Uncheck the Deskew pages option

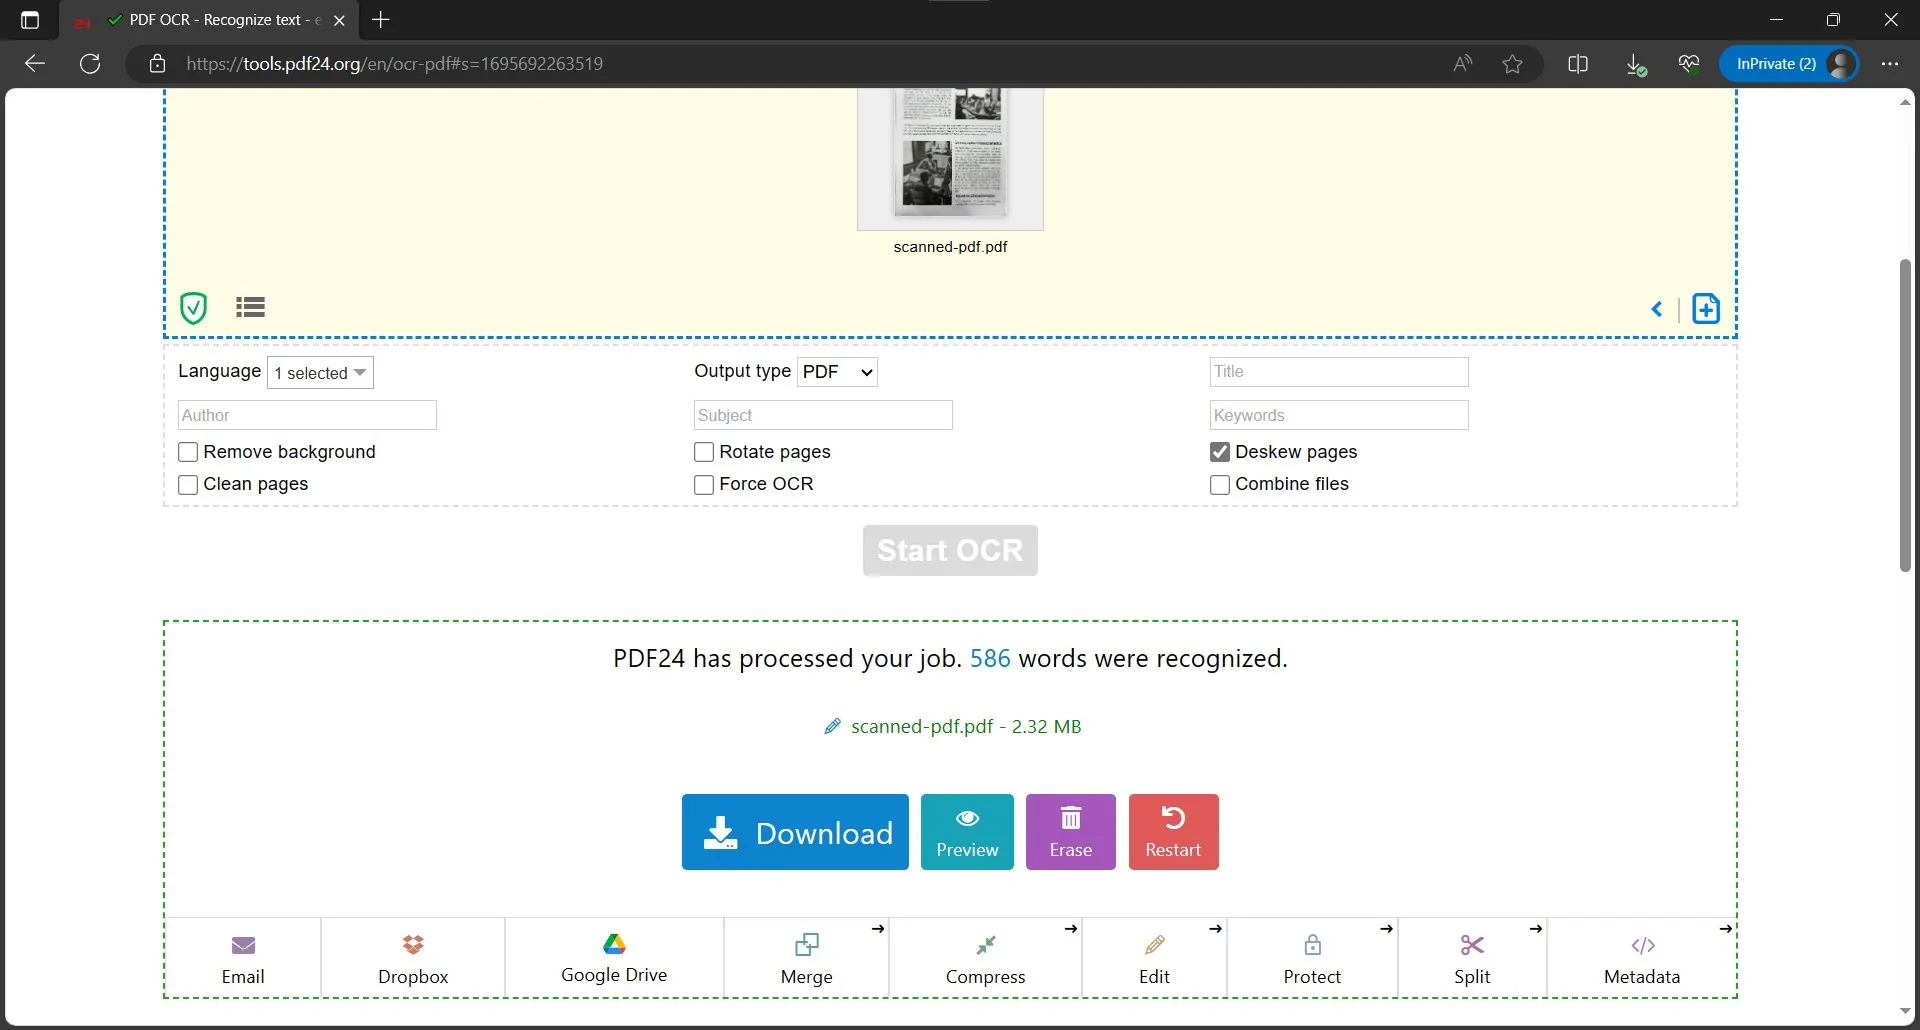1220,452
